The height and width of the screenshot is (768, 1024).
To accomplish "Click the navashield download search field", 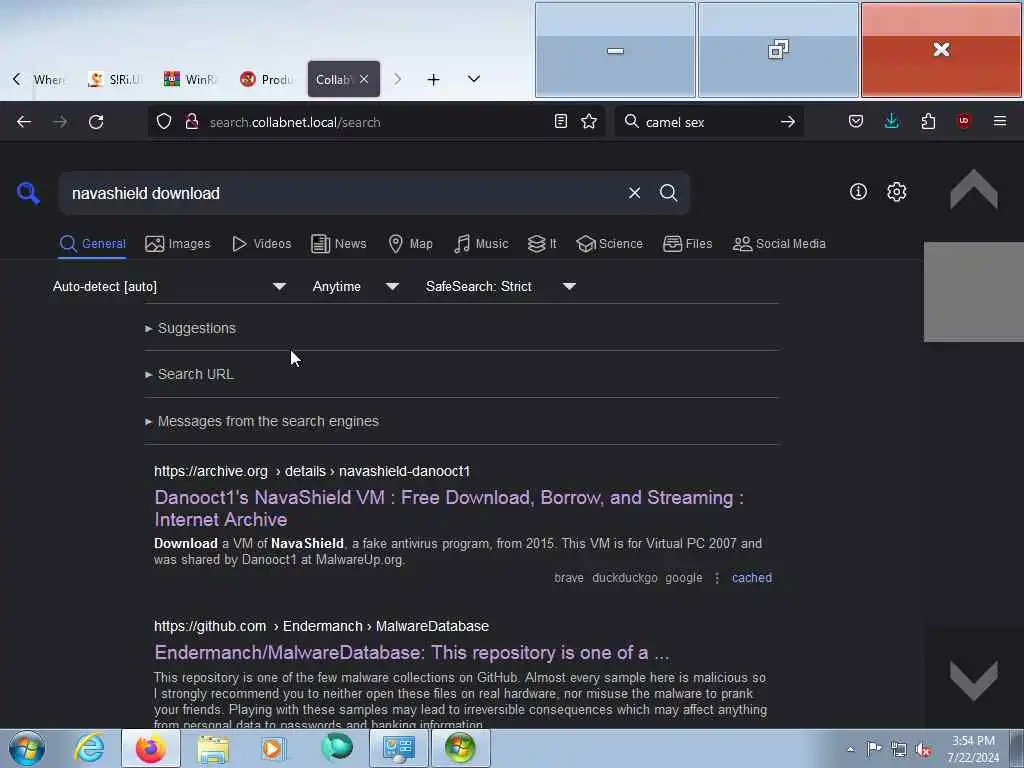I will (340, 193).
